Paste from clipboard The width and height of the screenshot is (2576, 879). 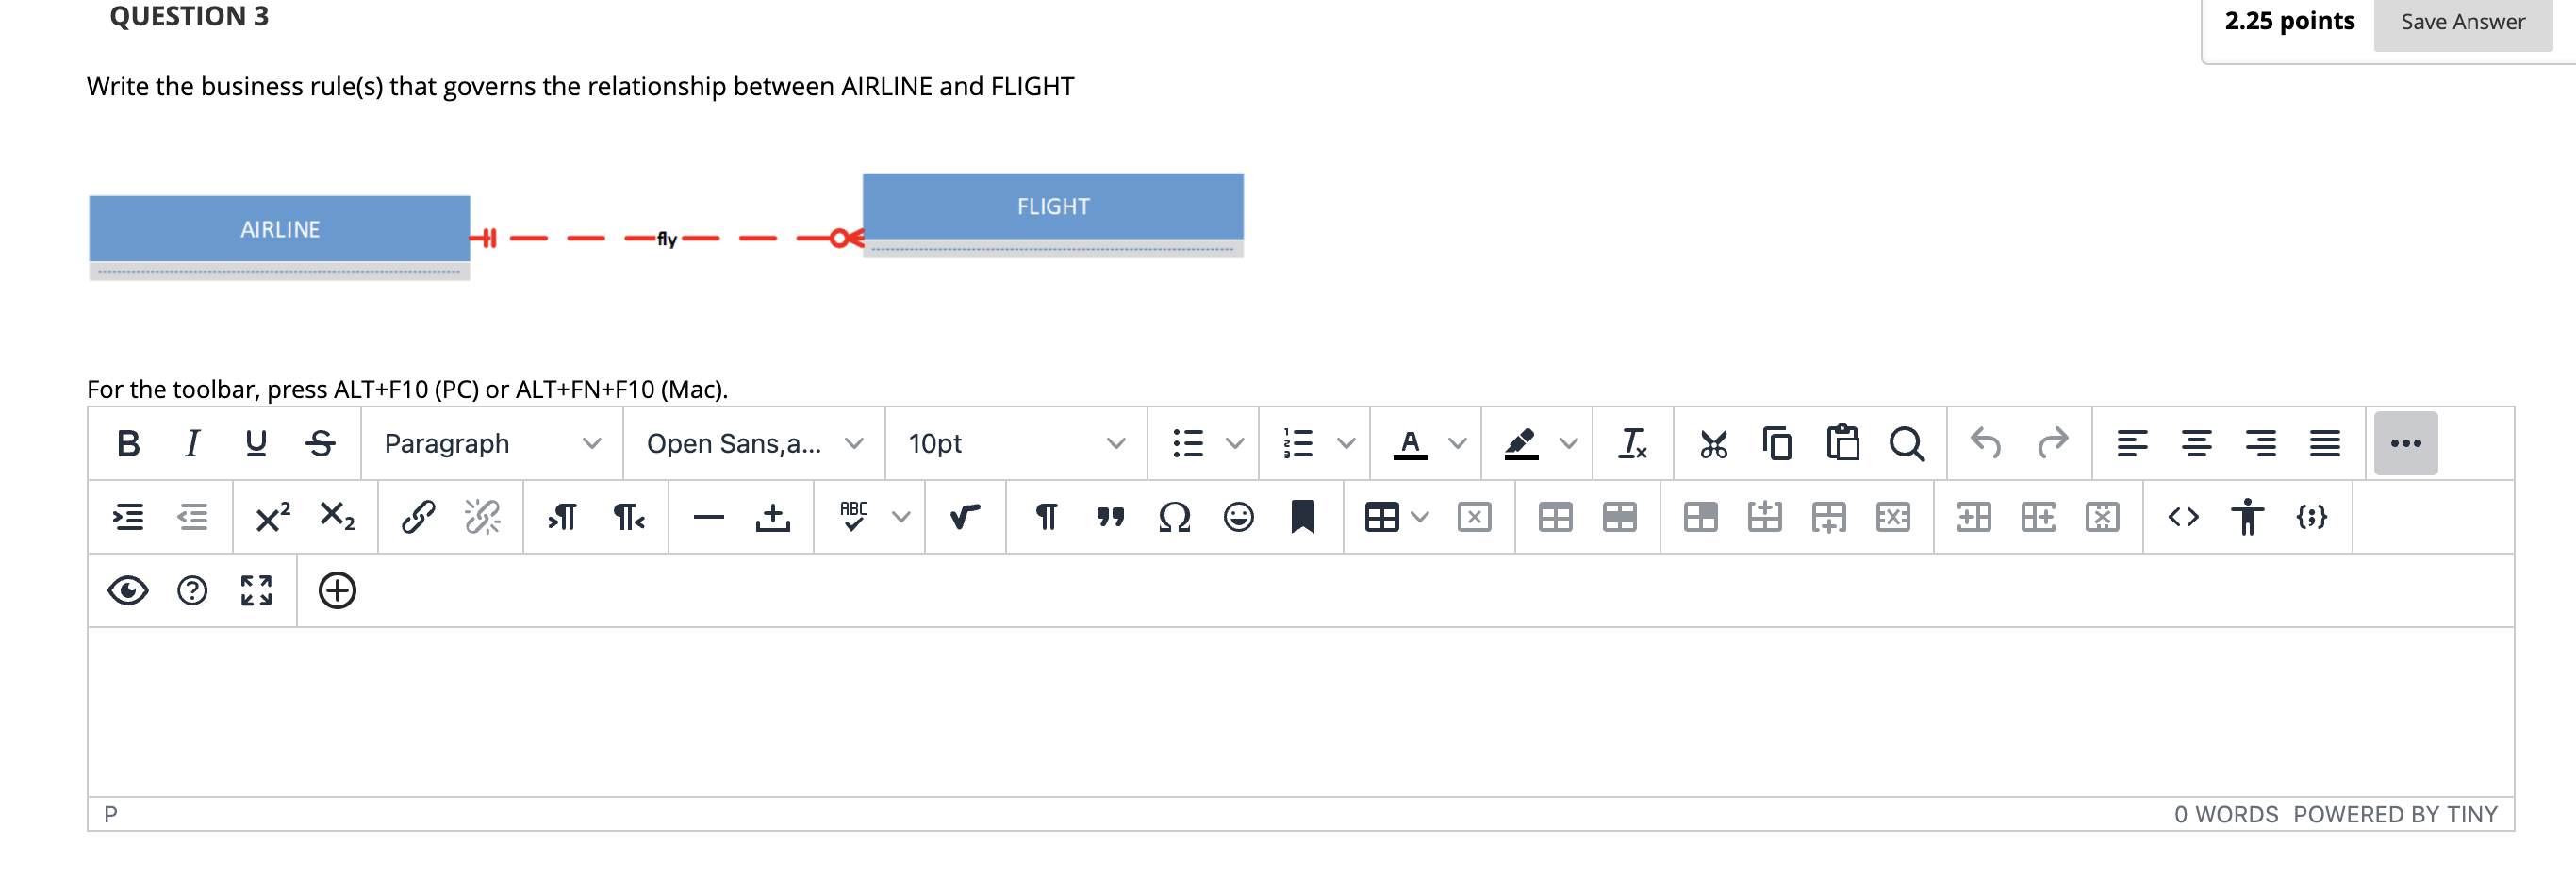point(1842,443)
